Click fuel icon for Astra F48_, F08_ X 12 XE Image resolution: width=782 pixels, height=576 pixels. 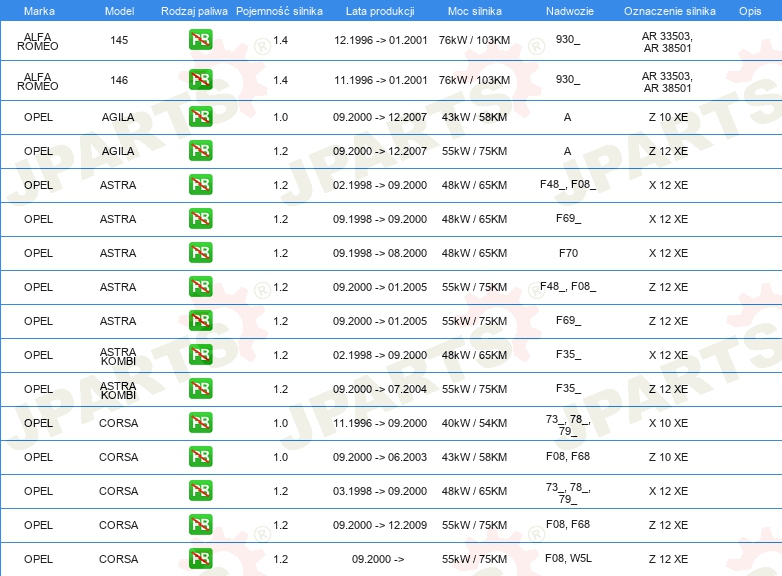tap(200, 185)
